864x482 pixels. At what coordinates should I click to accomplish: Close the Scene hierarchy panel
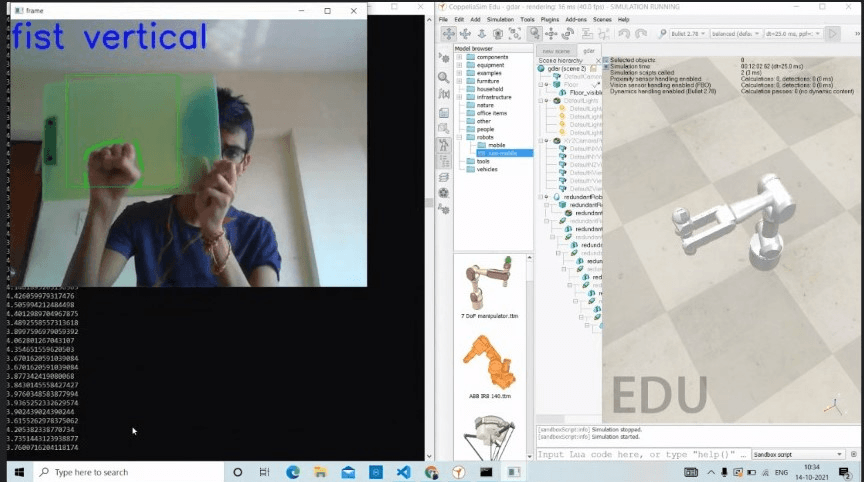click(x=598, y=60)
